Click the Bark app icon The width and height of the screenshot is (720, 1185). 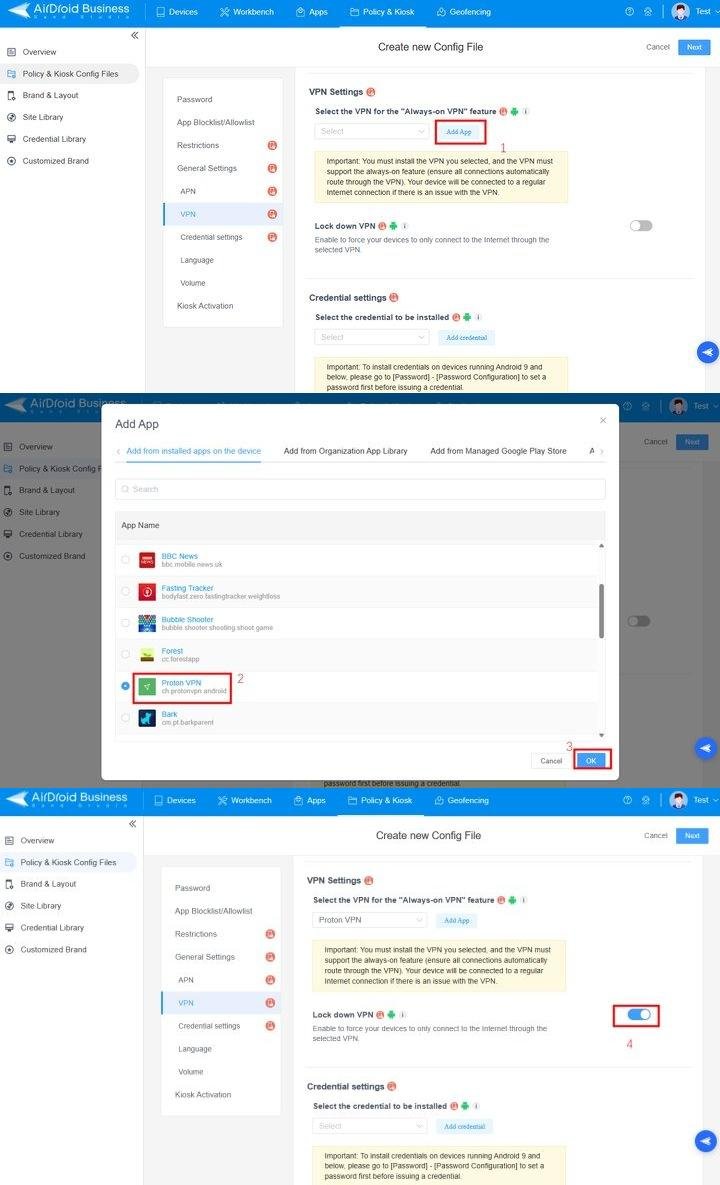(x=147, y=718)
